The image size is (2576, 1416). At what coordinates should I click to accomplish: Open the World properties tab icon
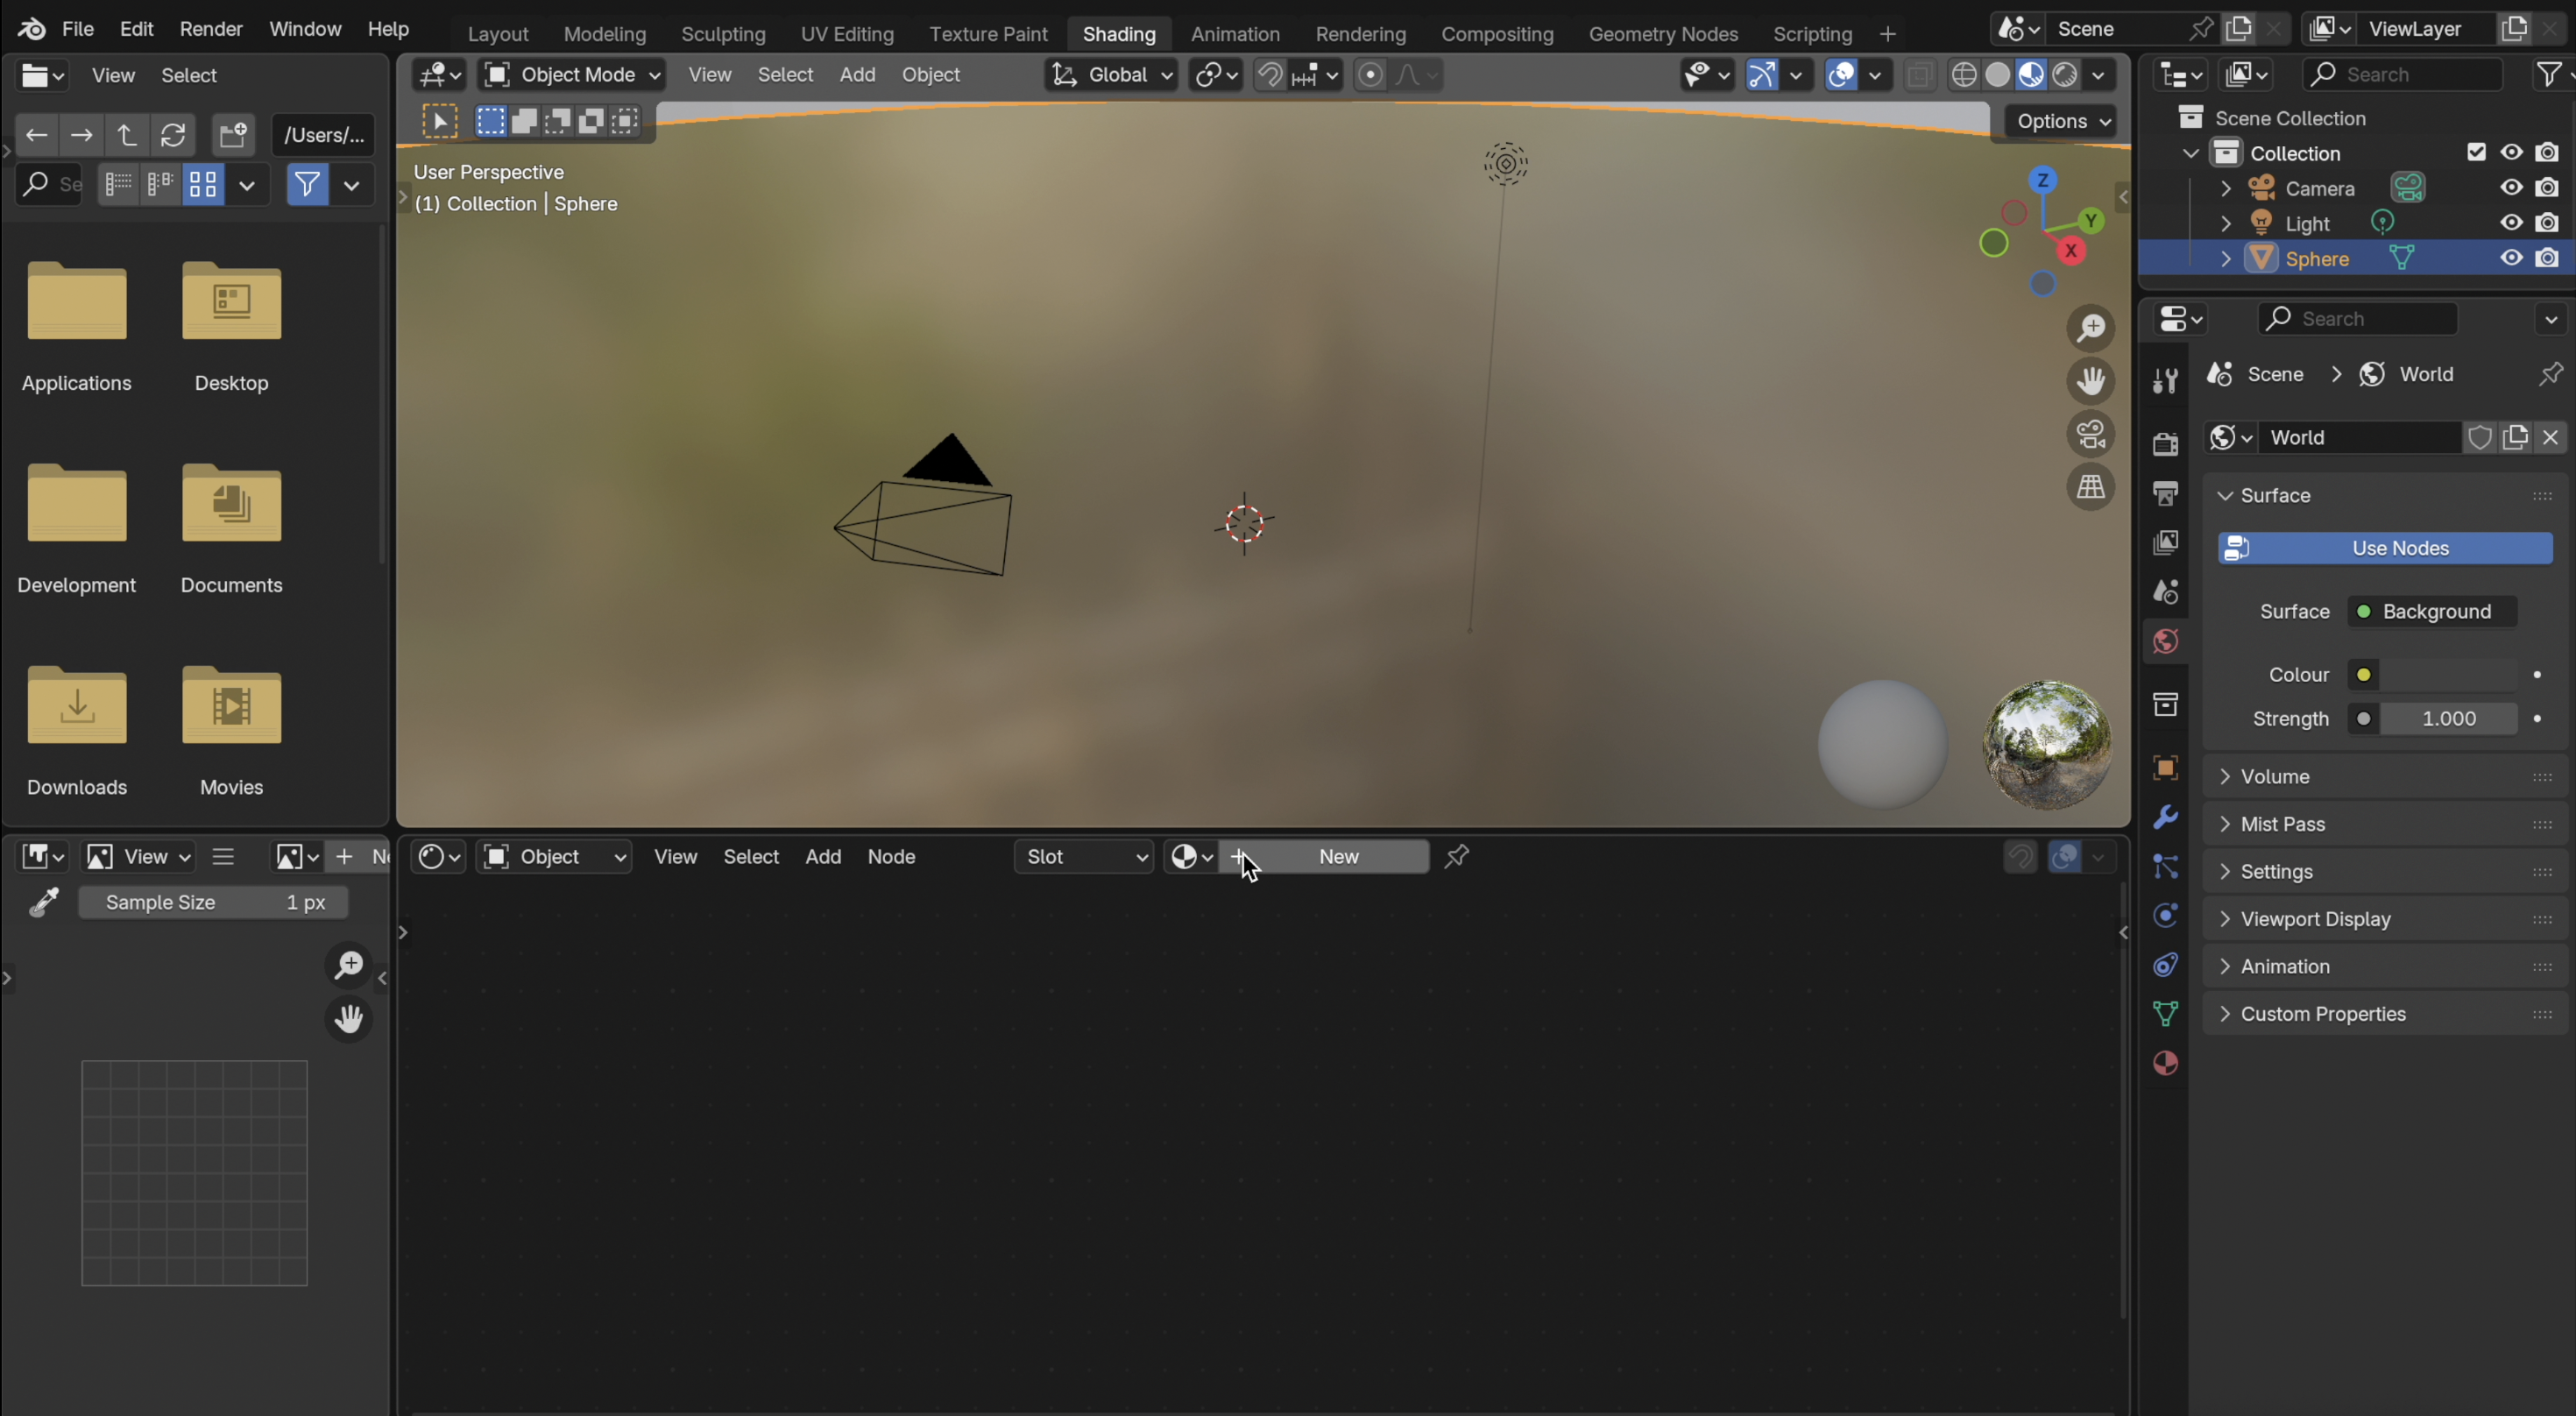coord(2165,641)
